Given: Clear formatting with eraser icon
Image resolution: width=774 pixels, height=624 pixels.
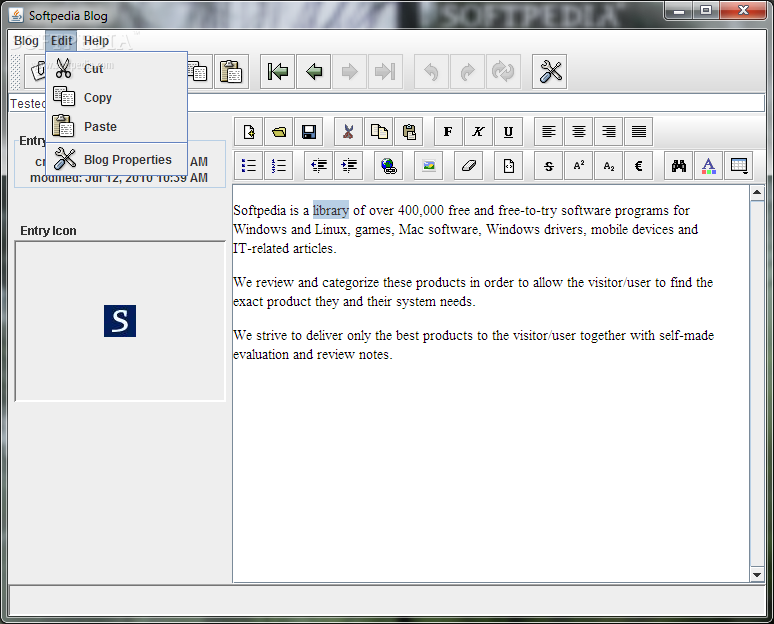Looking at the screenshot, I should [x=468, y=166].
